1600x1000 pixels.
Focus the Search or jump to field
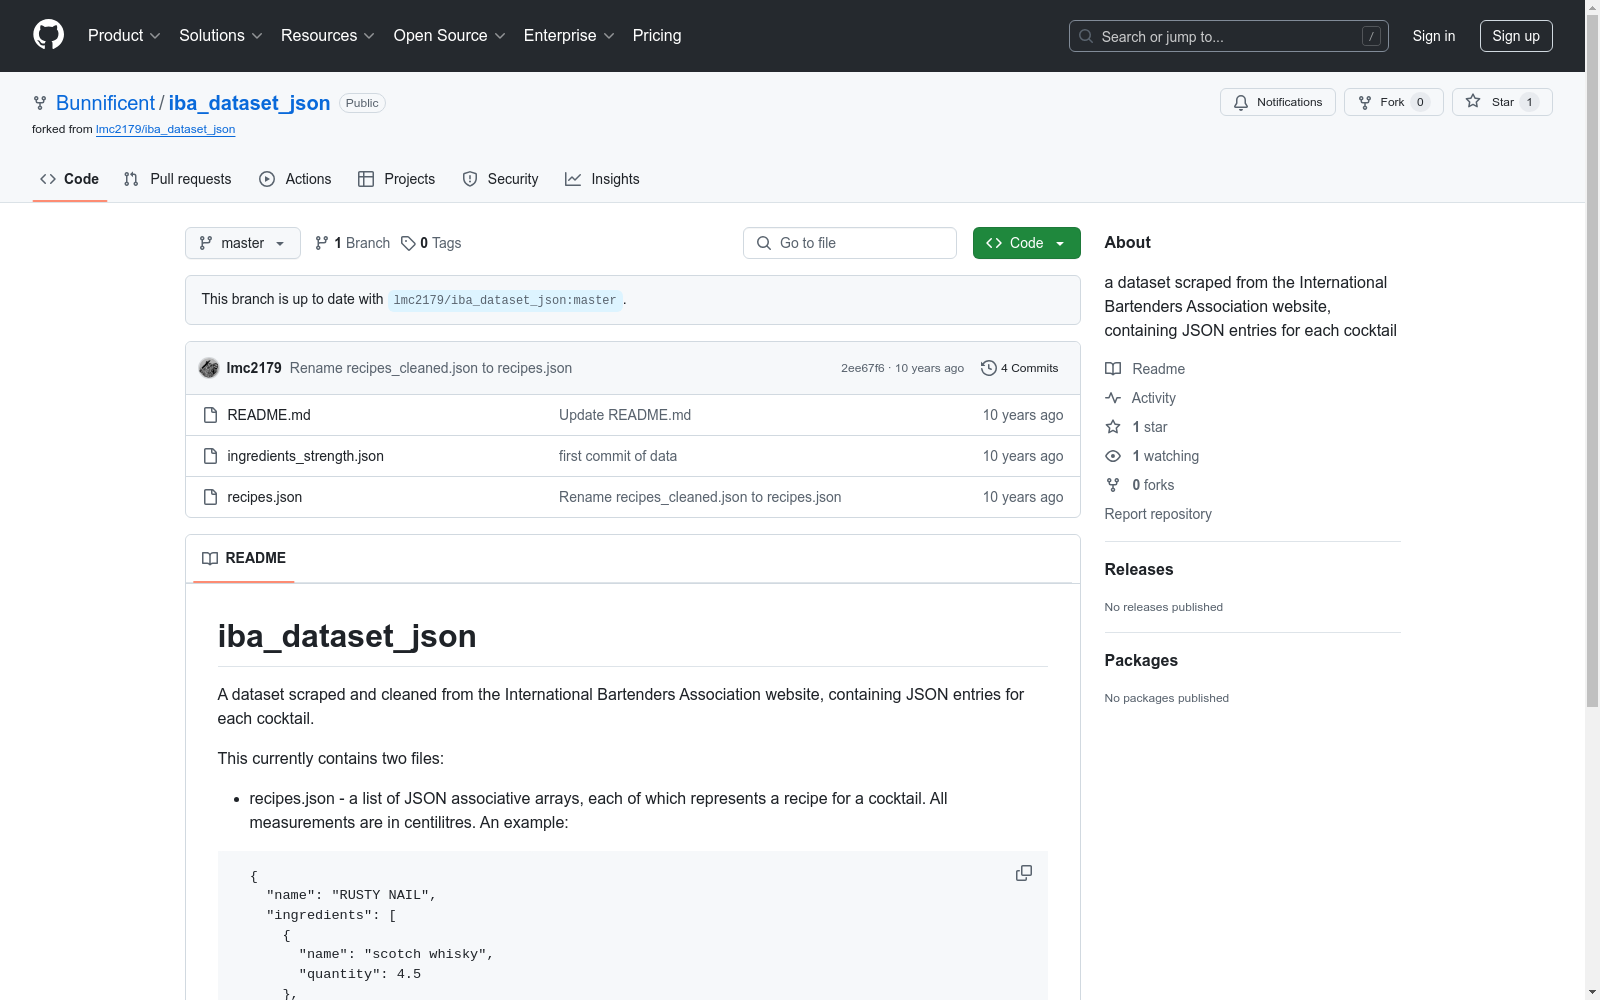pyautogui.click(x=1229, y=36)
